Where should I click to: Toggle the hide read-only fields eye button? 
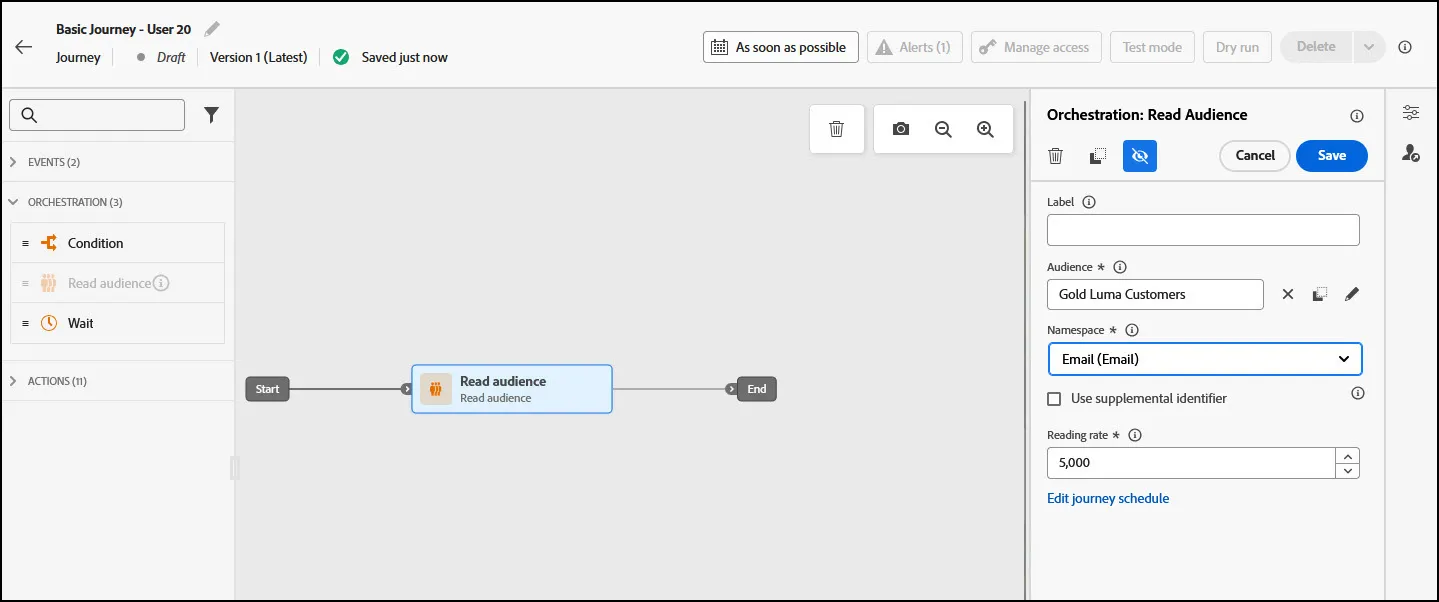tap(1140, 155)
